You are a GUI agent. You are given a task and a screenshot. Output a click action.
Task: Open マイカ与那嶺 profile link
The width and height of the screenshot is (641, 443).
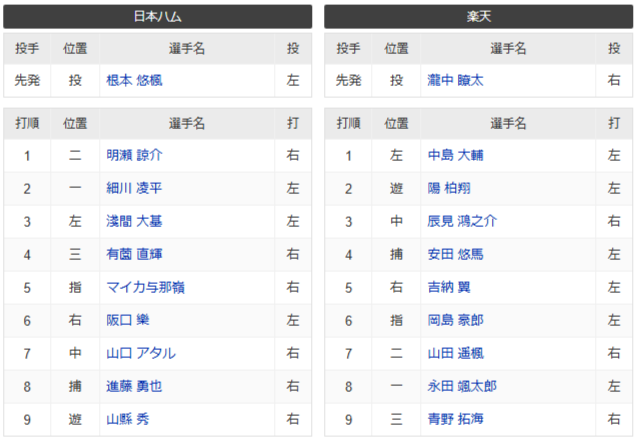tap(145, 288)
